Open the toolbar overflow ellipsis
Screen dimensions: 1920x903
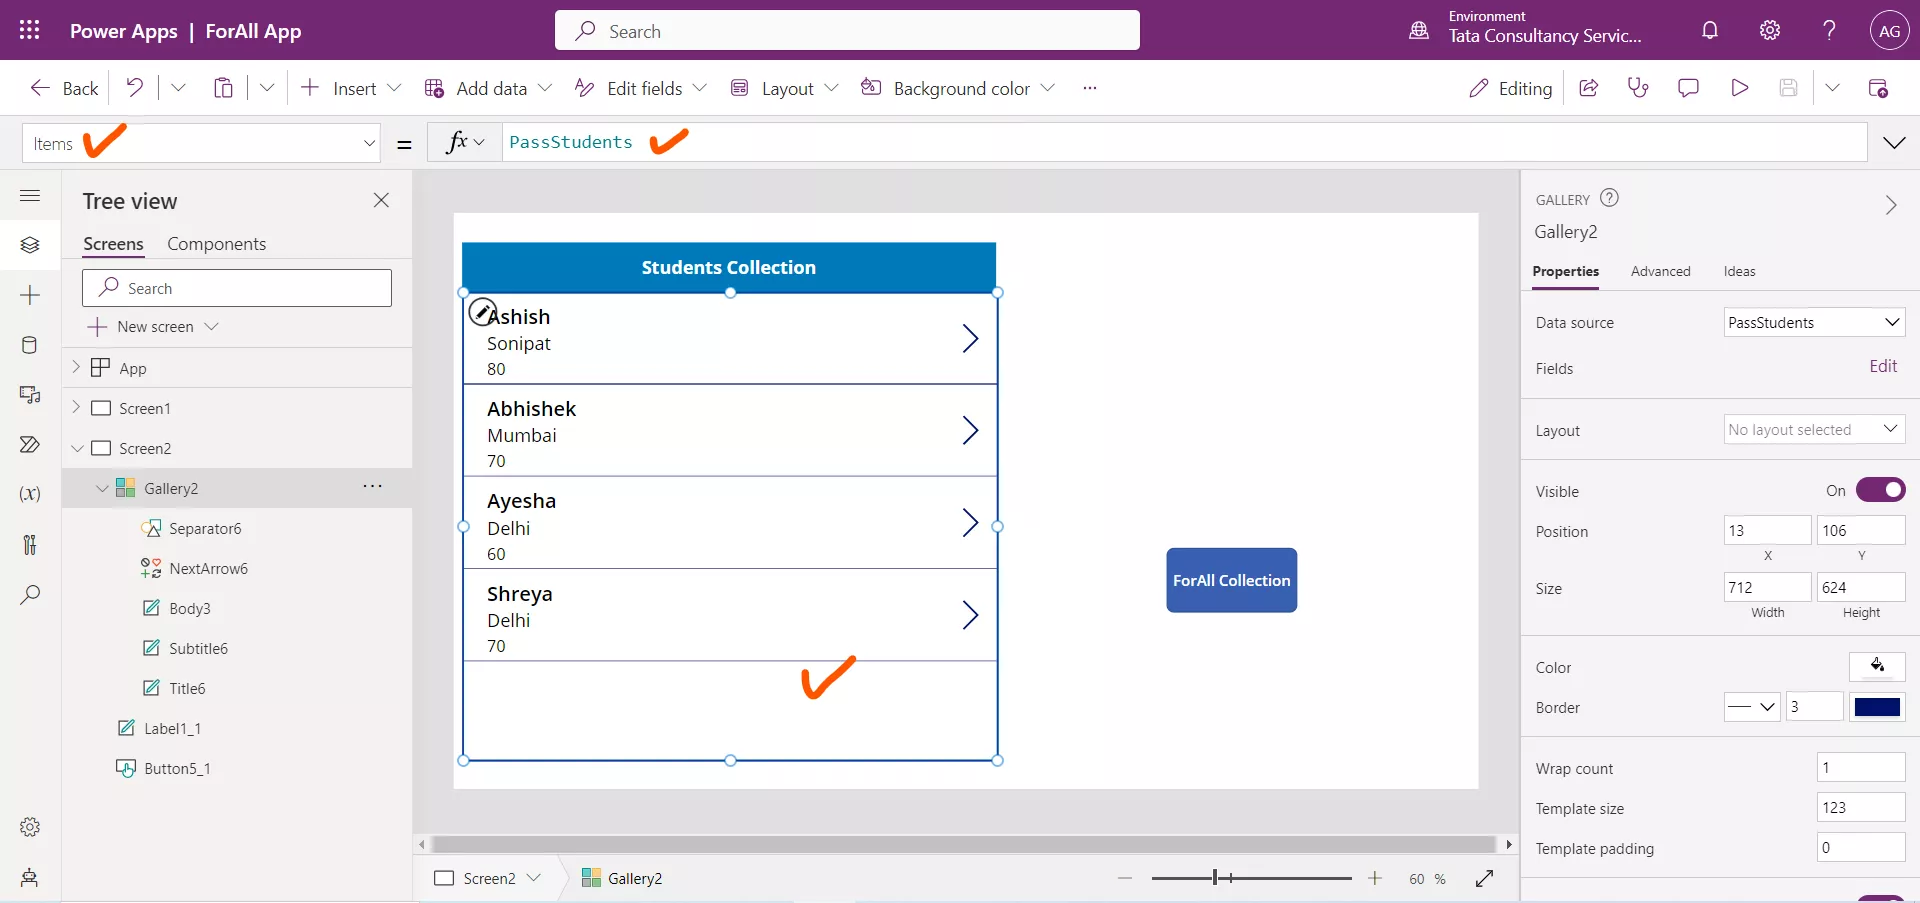(1090, 88)
